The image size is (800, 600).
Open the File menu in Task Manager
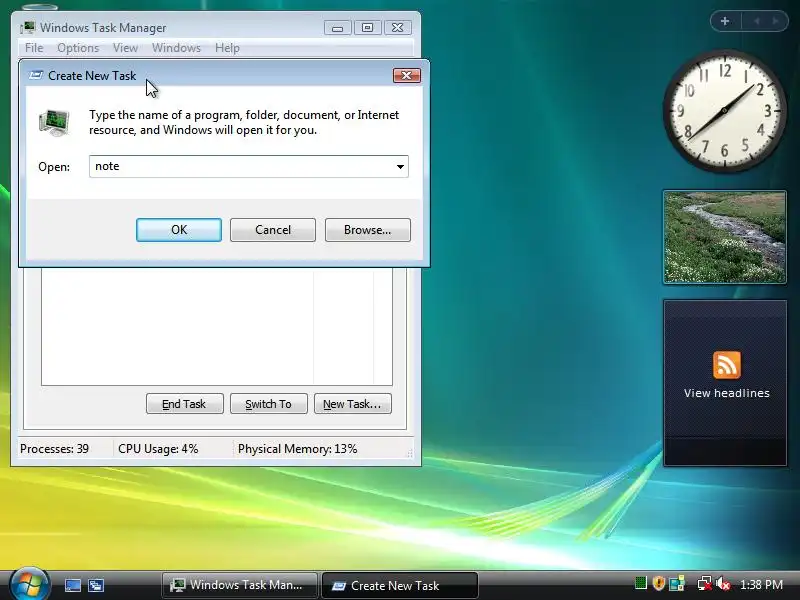(x=34, y=48)
